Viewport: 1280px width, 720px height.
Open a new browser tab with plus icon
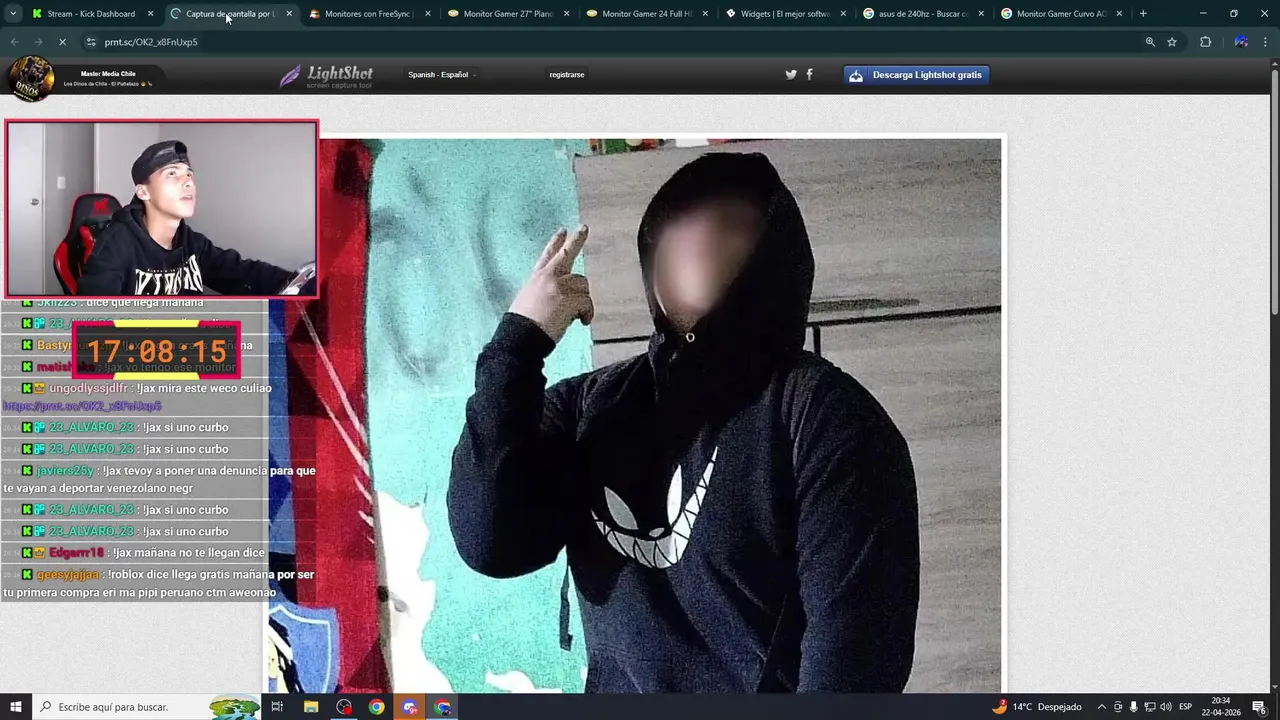click(x=1143, y=14)
